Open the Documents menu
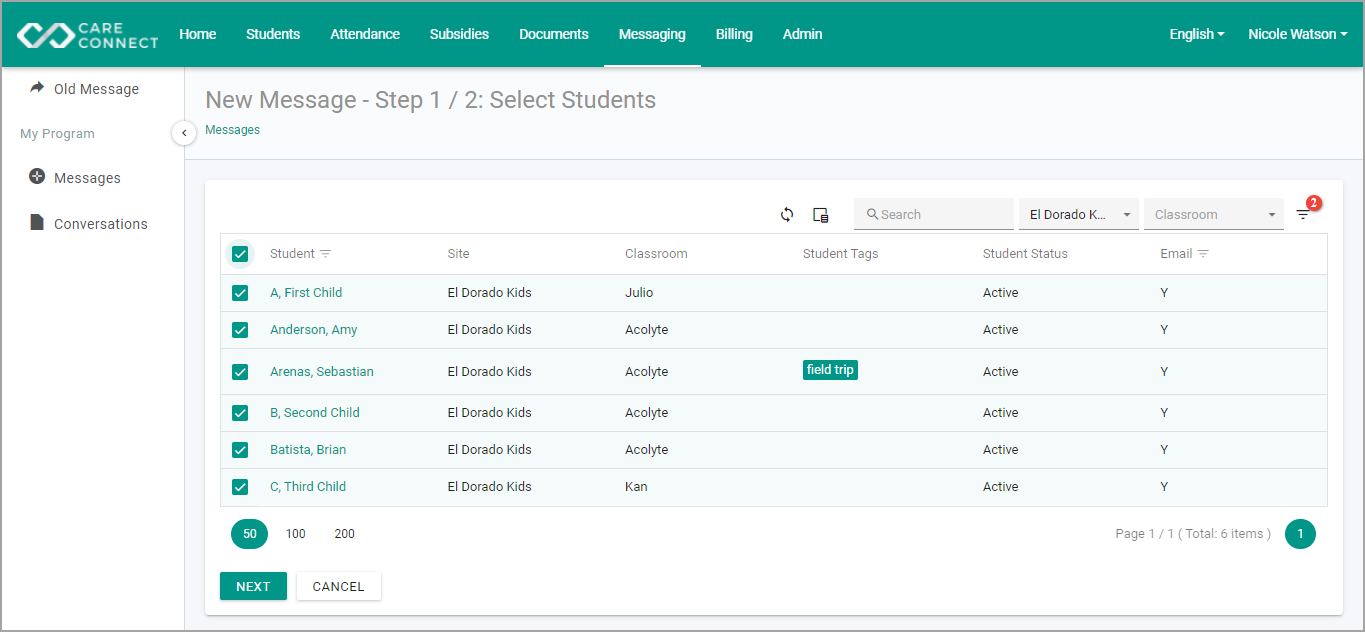 [554, 34]
